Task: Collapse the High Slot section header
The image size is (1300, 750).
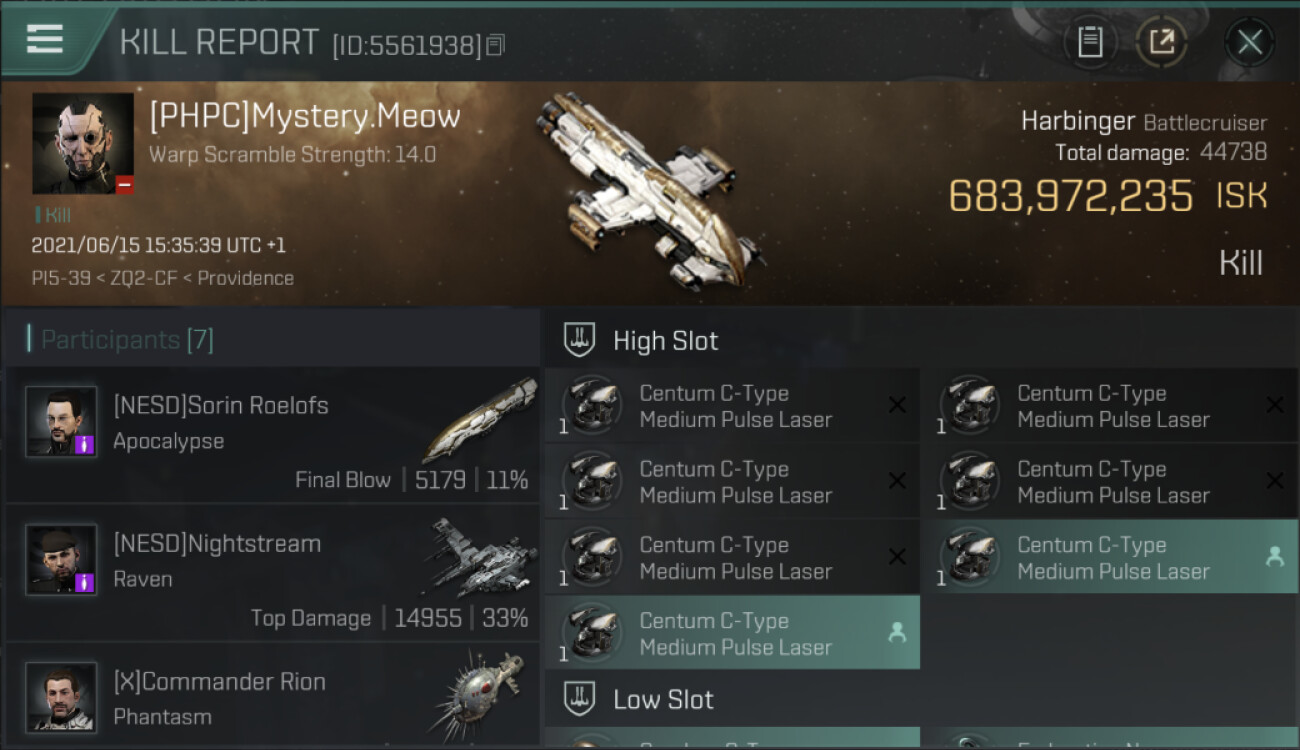Action: coord(665,341)
